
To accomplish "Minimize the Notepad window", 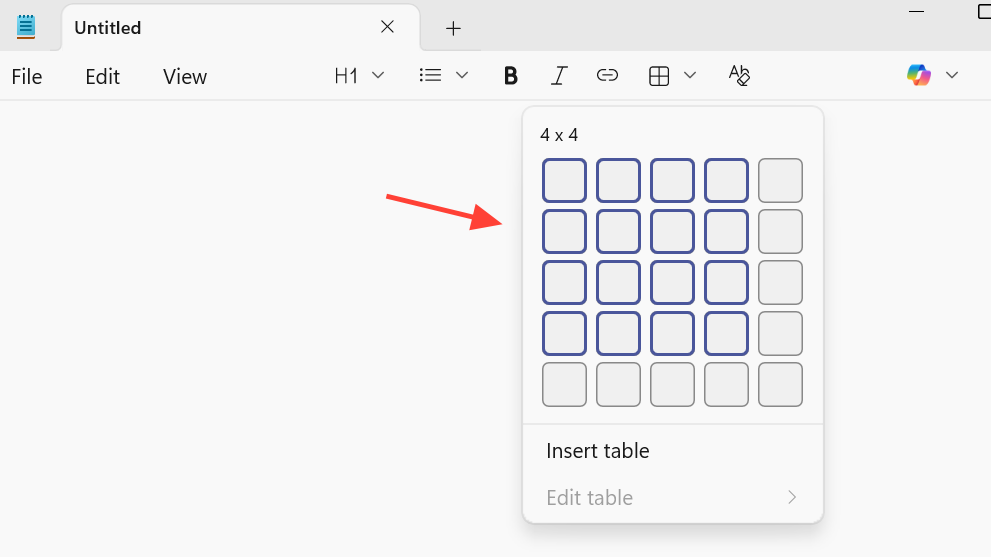I will (916, 11).
